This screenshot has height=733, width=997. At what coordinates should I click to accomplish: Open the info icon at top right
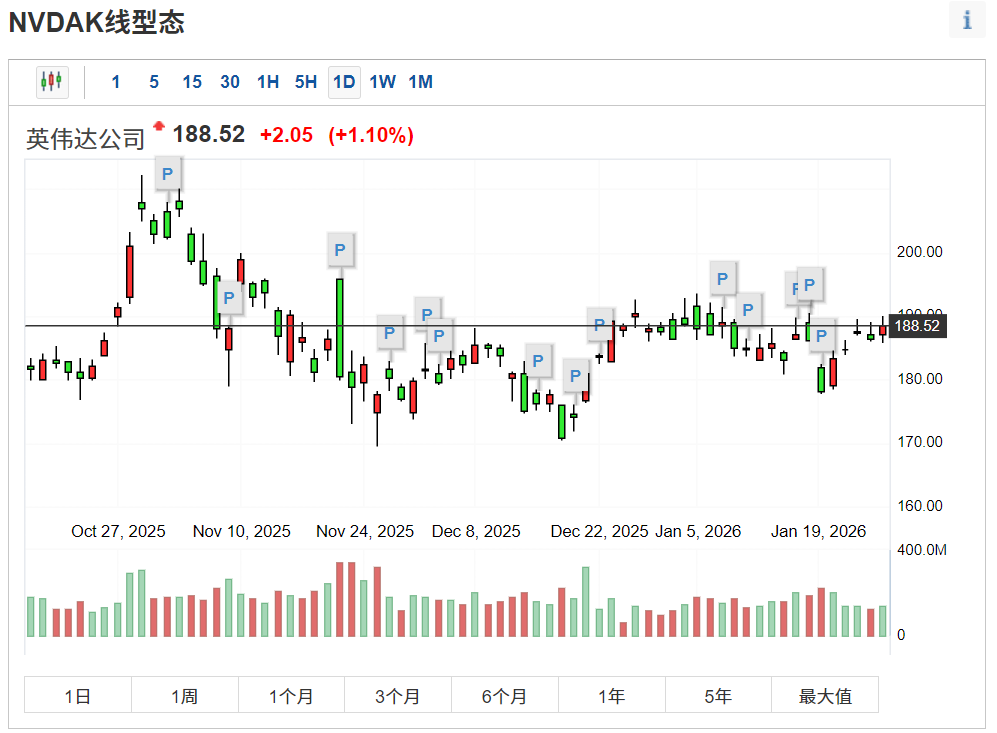point(966,21)
